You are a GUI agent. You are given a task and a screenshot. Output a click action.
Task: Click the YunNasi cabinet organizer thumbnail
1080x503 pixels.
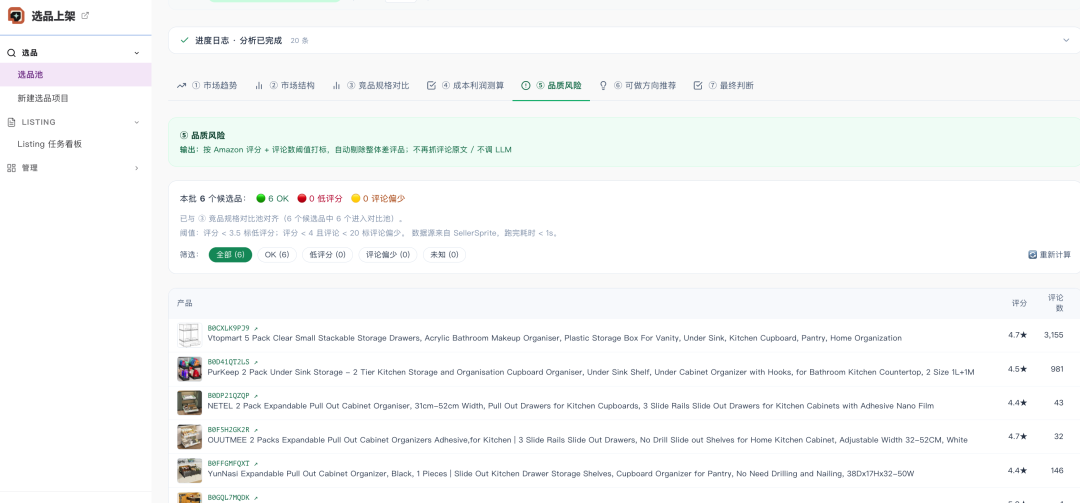point(189,470)
